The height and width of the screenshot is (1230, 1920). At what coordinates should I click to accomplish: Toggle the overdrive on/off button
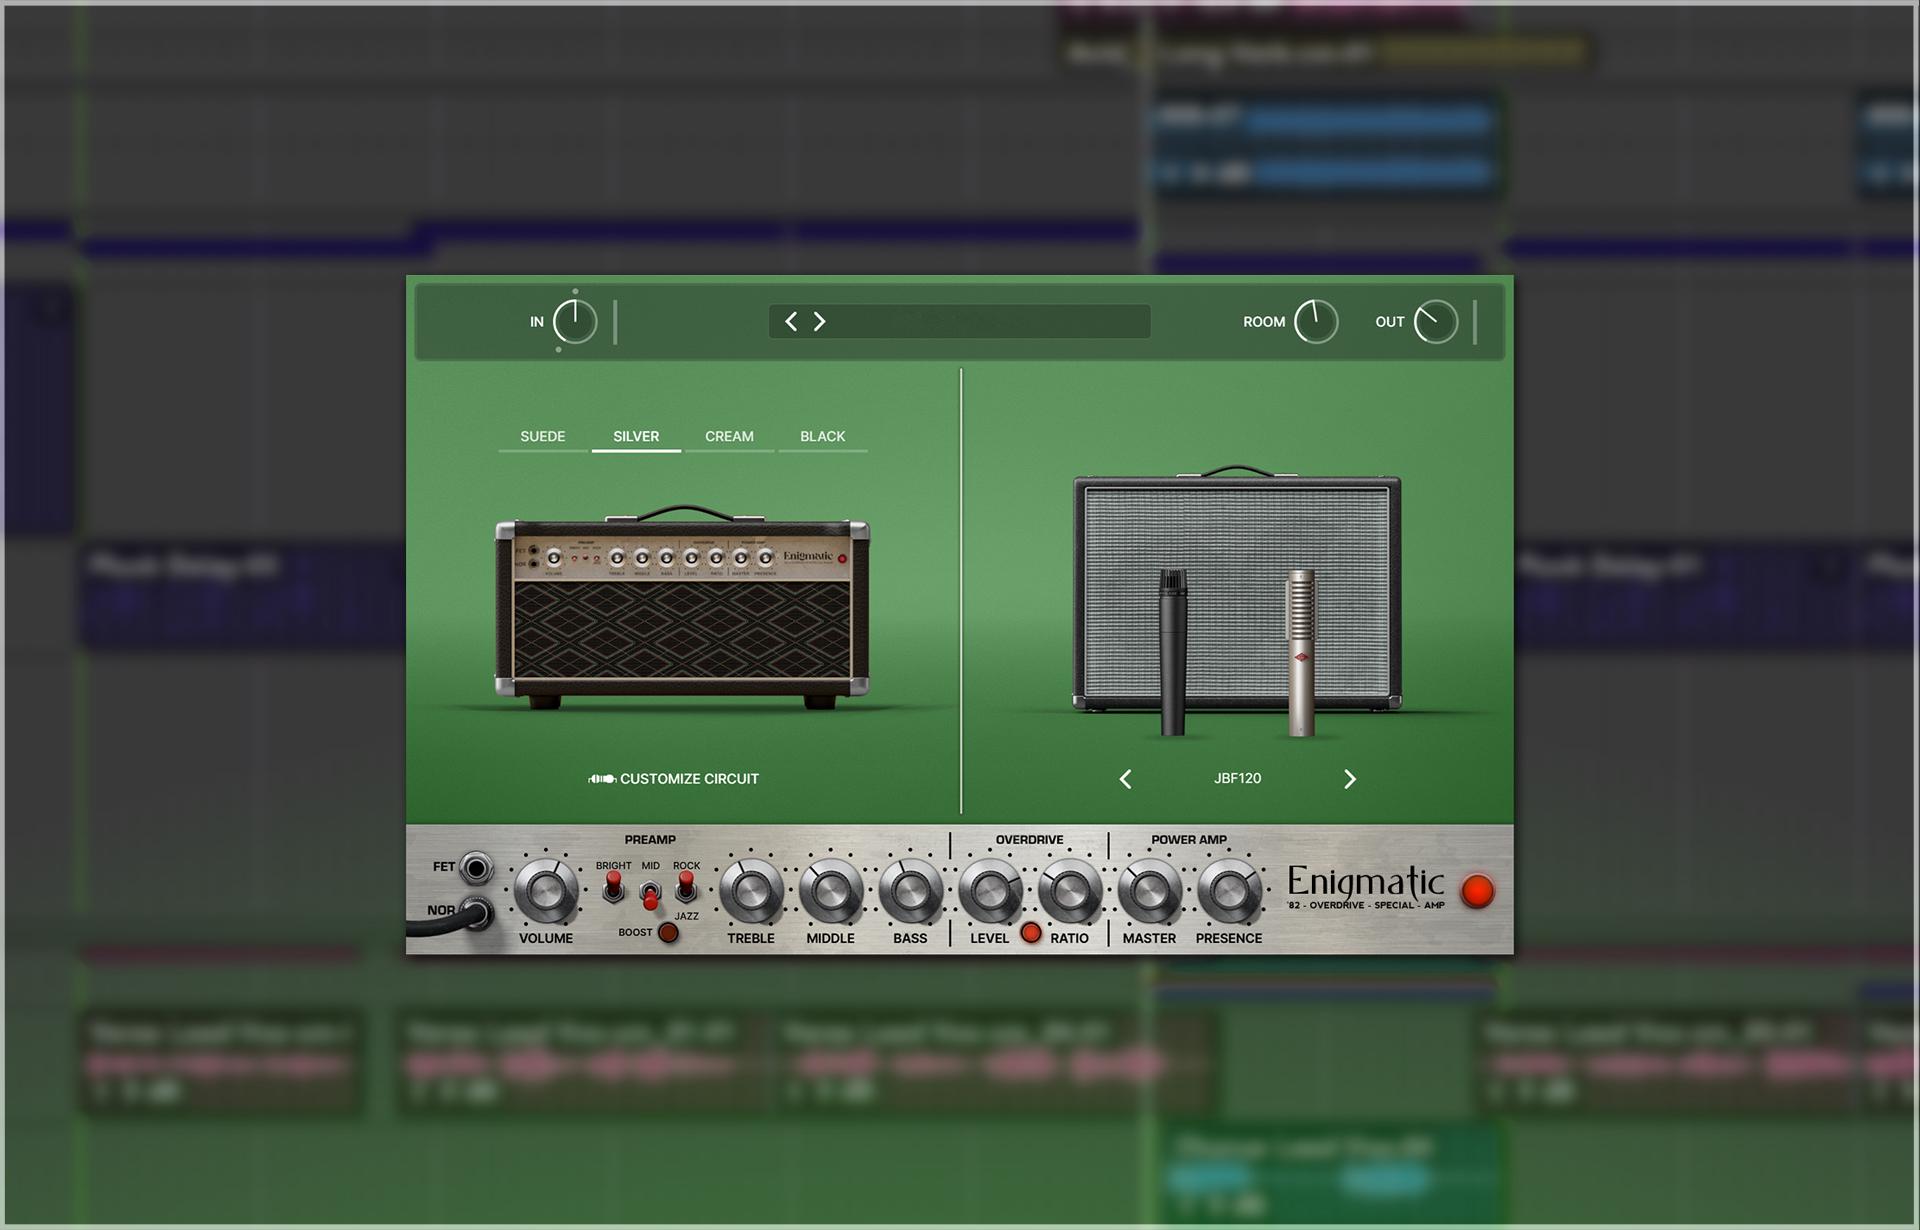tap(1031, 934)
